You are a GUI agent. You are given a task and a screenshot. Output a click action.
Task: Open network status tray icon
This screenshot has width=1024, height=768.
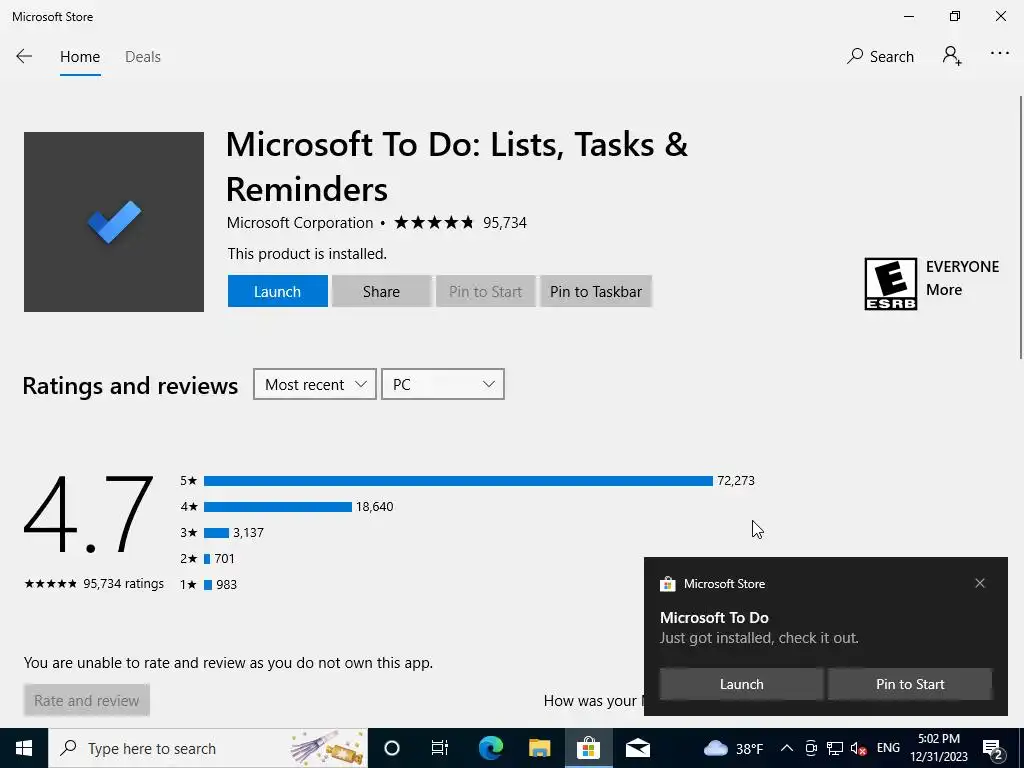click(x=835, y=748)
